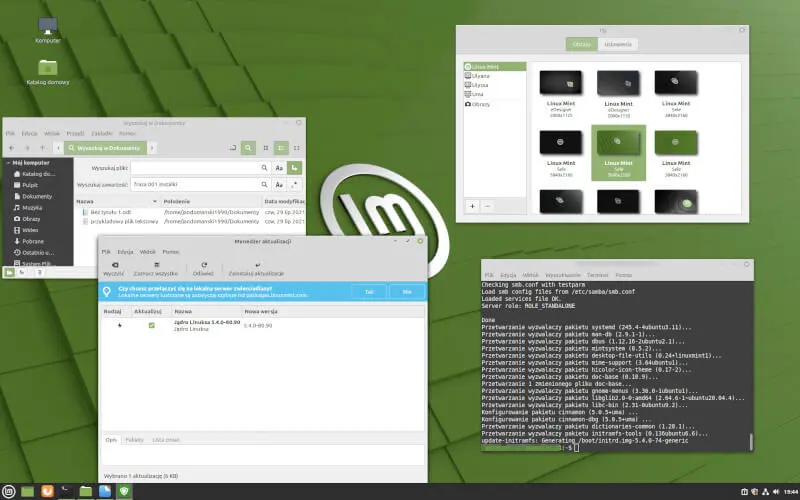Toggle the green search button in file manager toolbar

pos(248,148)
